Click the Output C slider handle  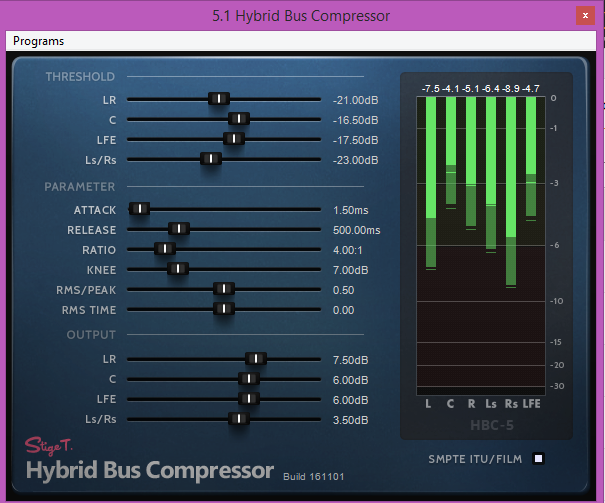(249, 379)
